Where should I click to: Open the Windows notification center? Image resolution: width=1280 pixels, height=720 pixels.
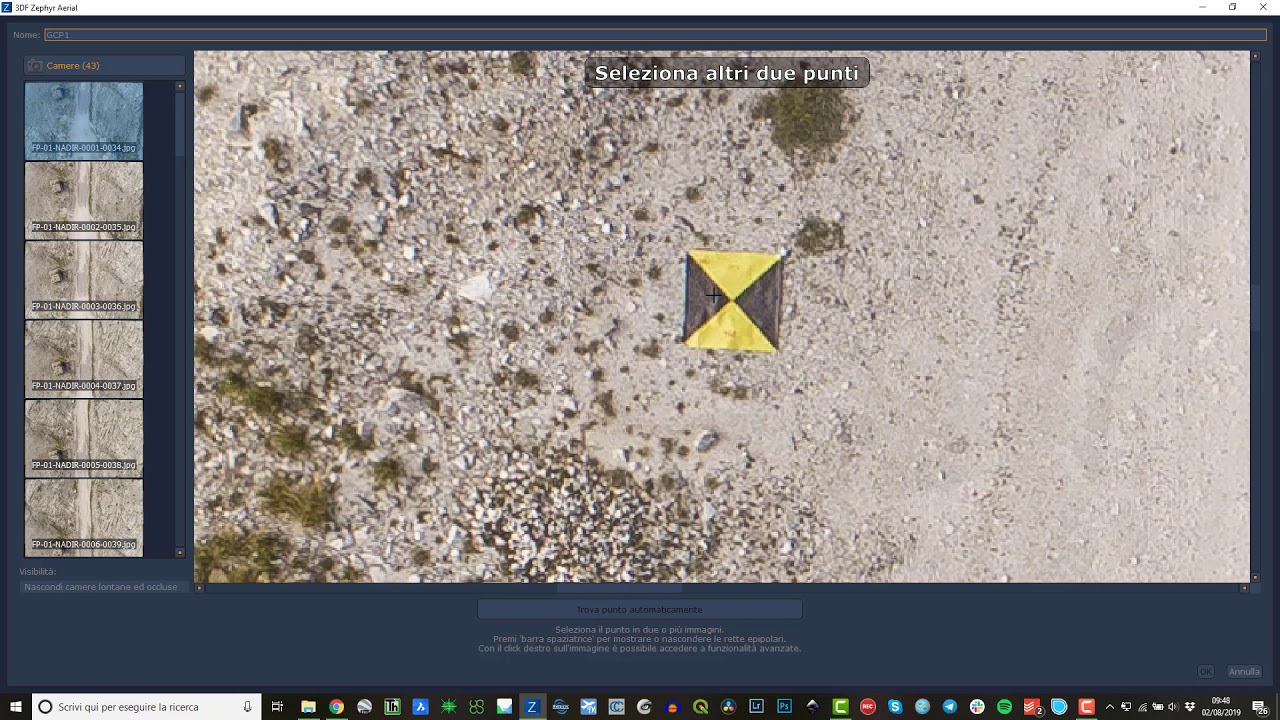click(1259, 707)
